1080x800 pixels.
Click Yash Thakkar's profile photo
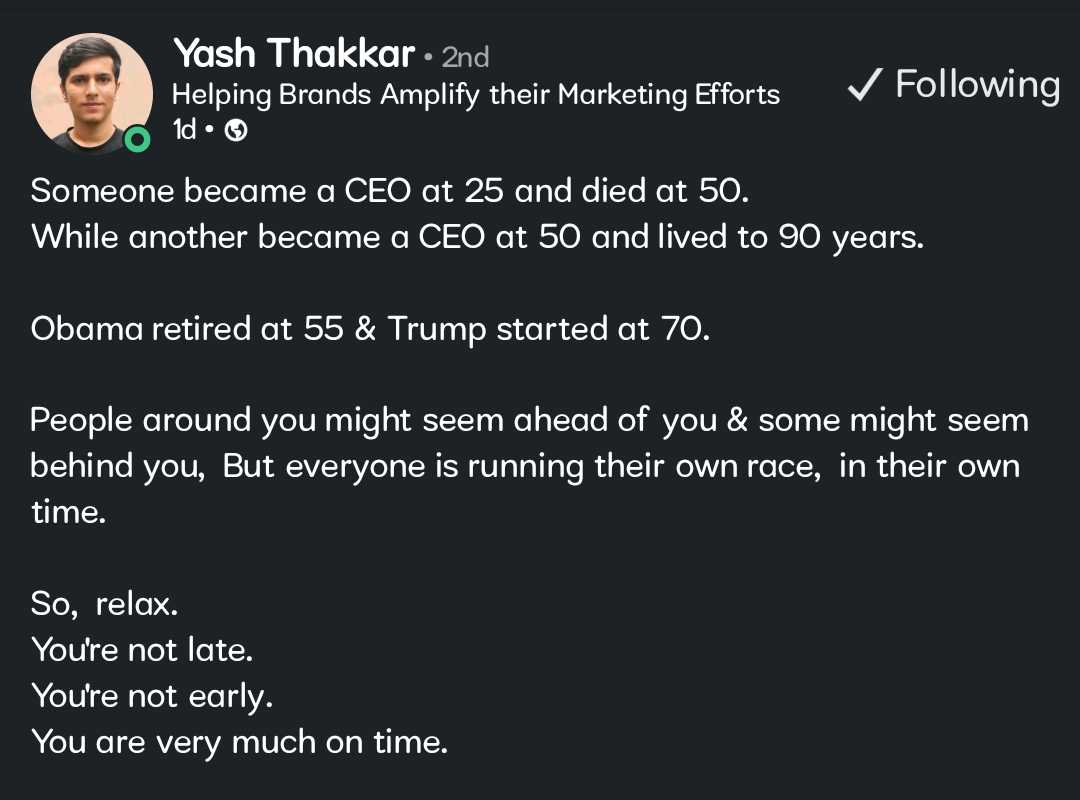[x=91, y=92]
